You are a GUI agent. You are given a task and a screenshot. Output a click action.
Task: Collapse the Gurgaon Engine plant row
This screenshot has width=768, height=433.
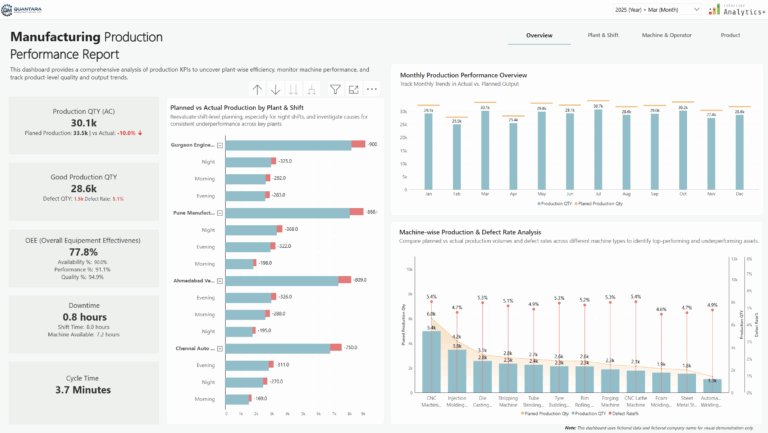coord(220,145)
